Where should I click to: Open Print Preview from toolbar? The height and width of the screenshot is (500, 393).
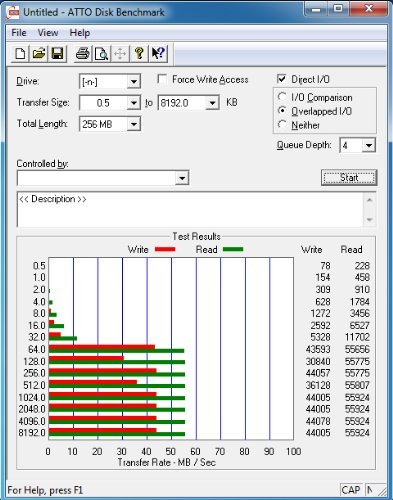101,53
